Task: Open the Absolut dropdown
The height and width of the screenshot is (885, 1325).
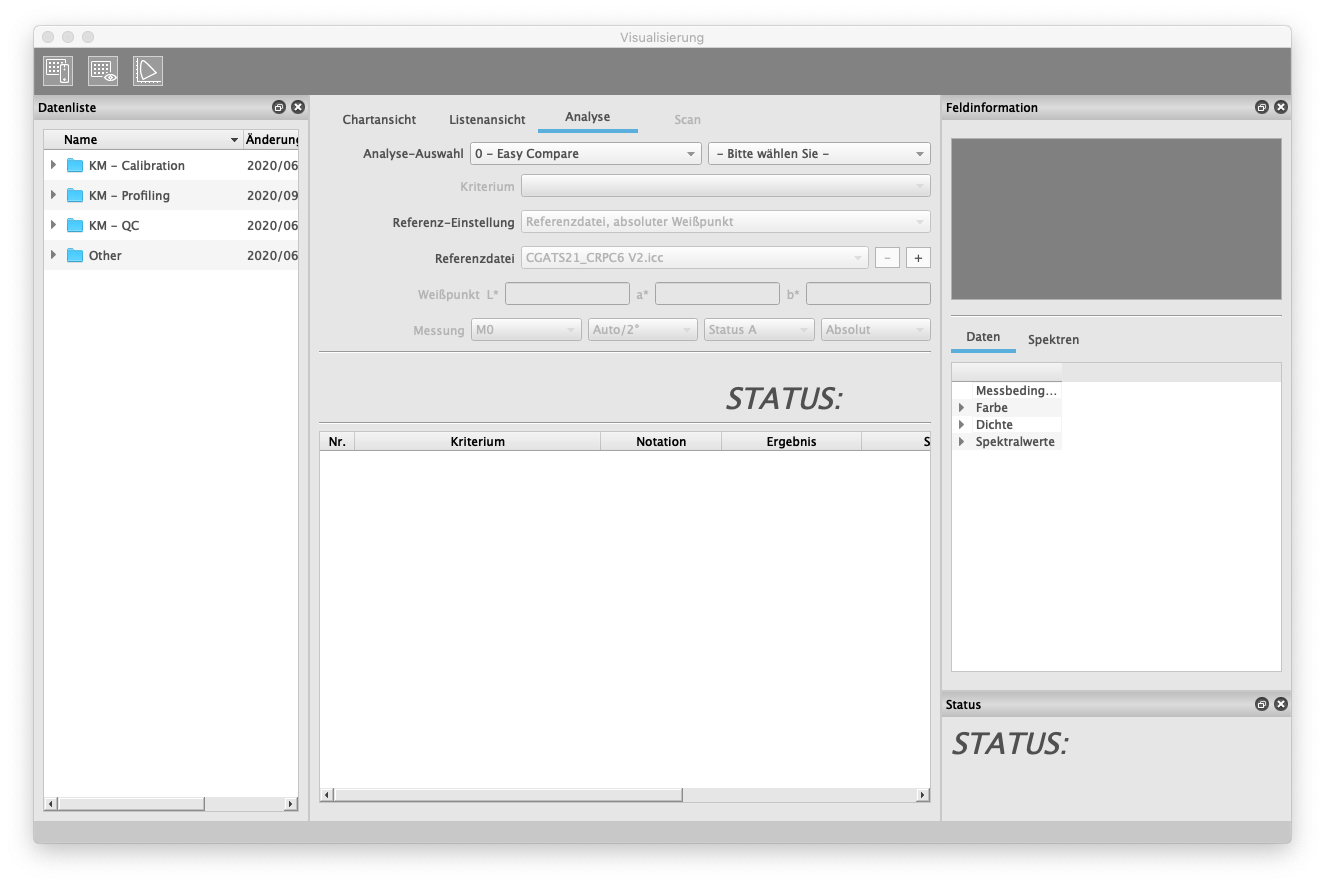Action: [x=876, y=330]
